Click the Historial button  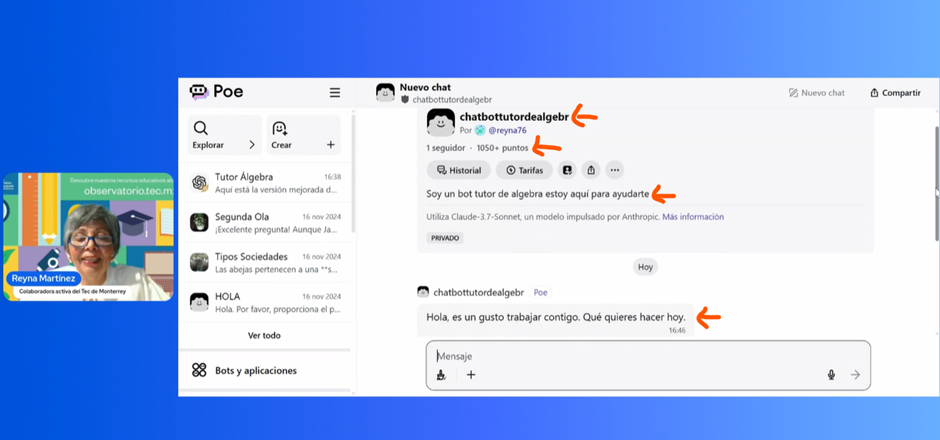click(x=458, y=170)
